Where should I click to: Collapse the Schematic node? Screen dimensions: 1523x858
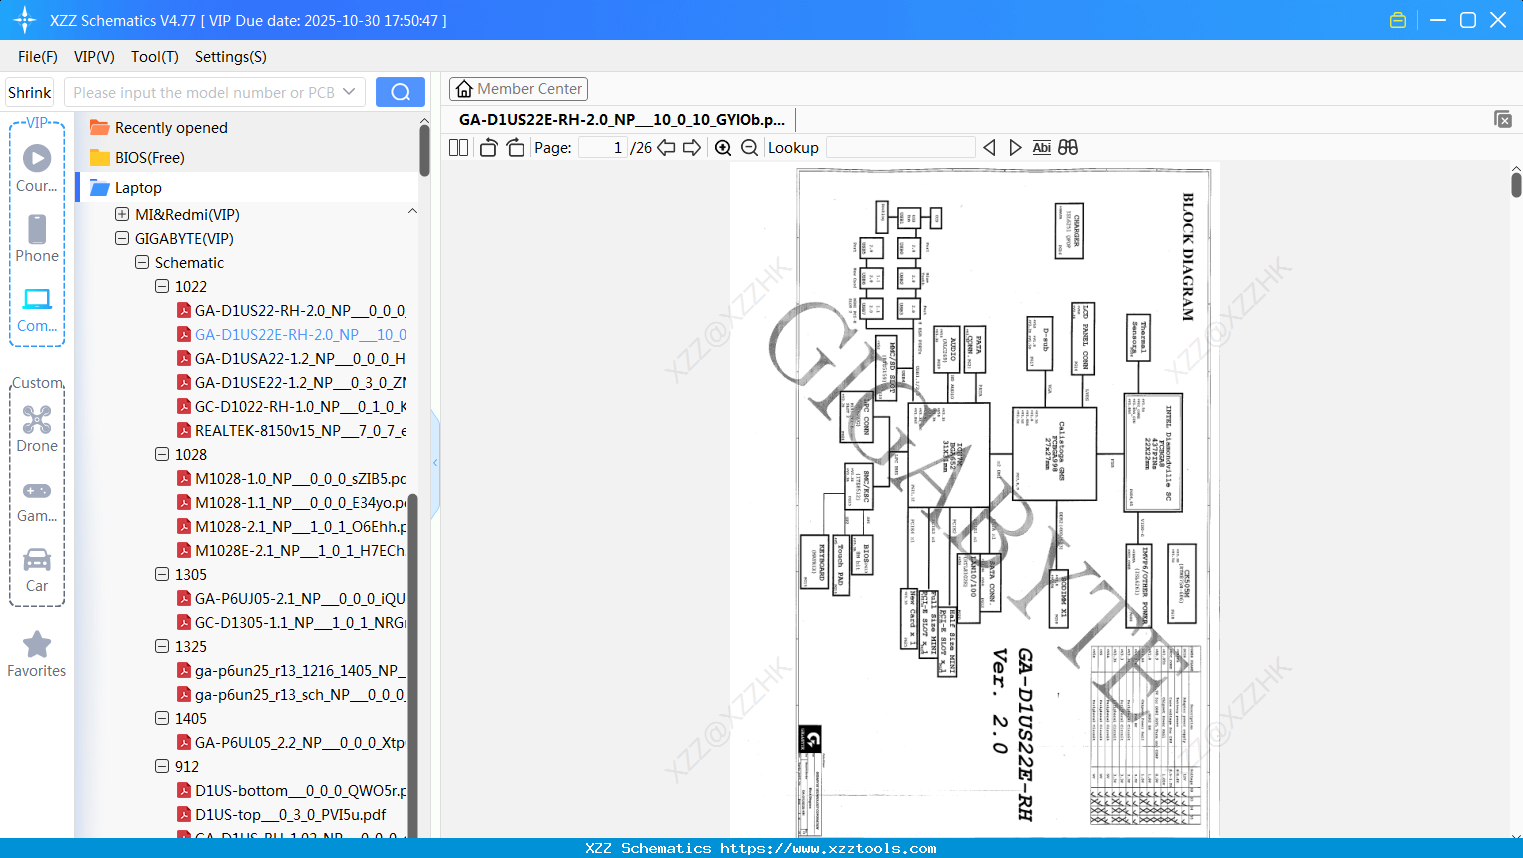click(142, 262)
